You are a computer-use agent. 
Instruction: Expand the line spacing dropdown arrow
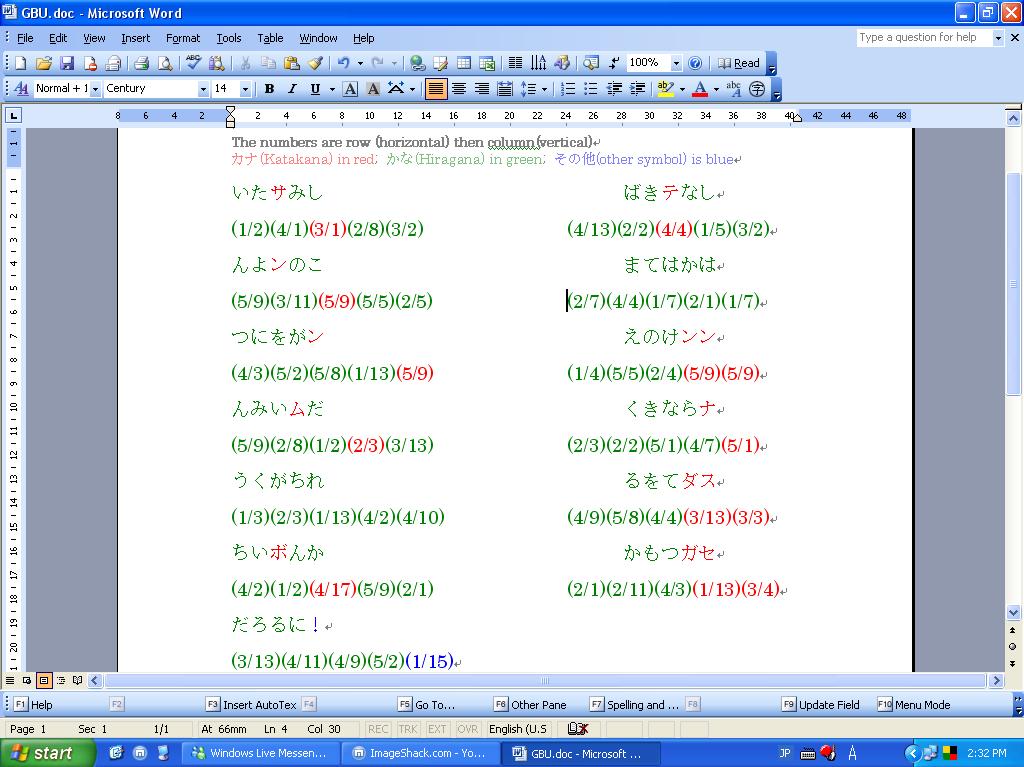pyautogui.click(x=544, y=89)
